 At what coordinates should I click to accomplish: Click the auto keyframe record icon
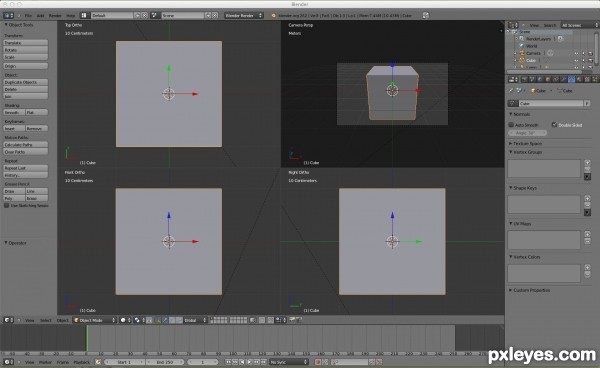click(318, 362)
